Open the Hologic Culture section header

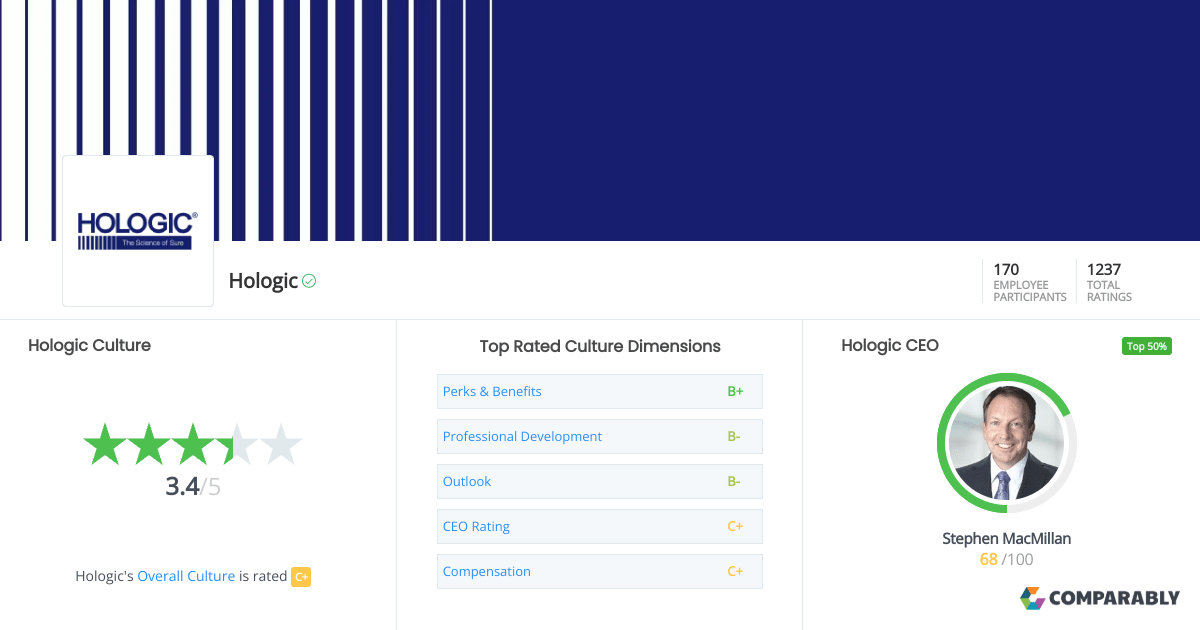coord(89,345)
